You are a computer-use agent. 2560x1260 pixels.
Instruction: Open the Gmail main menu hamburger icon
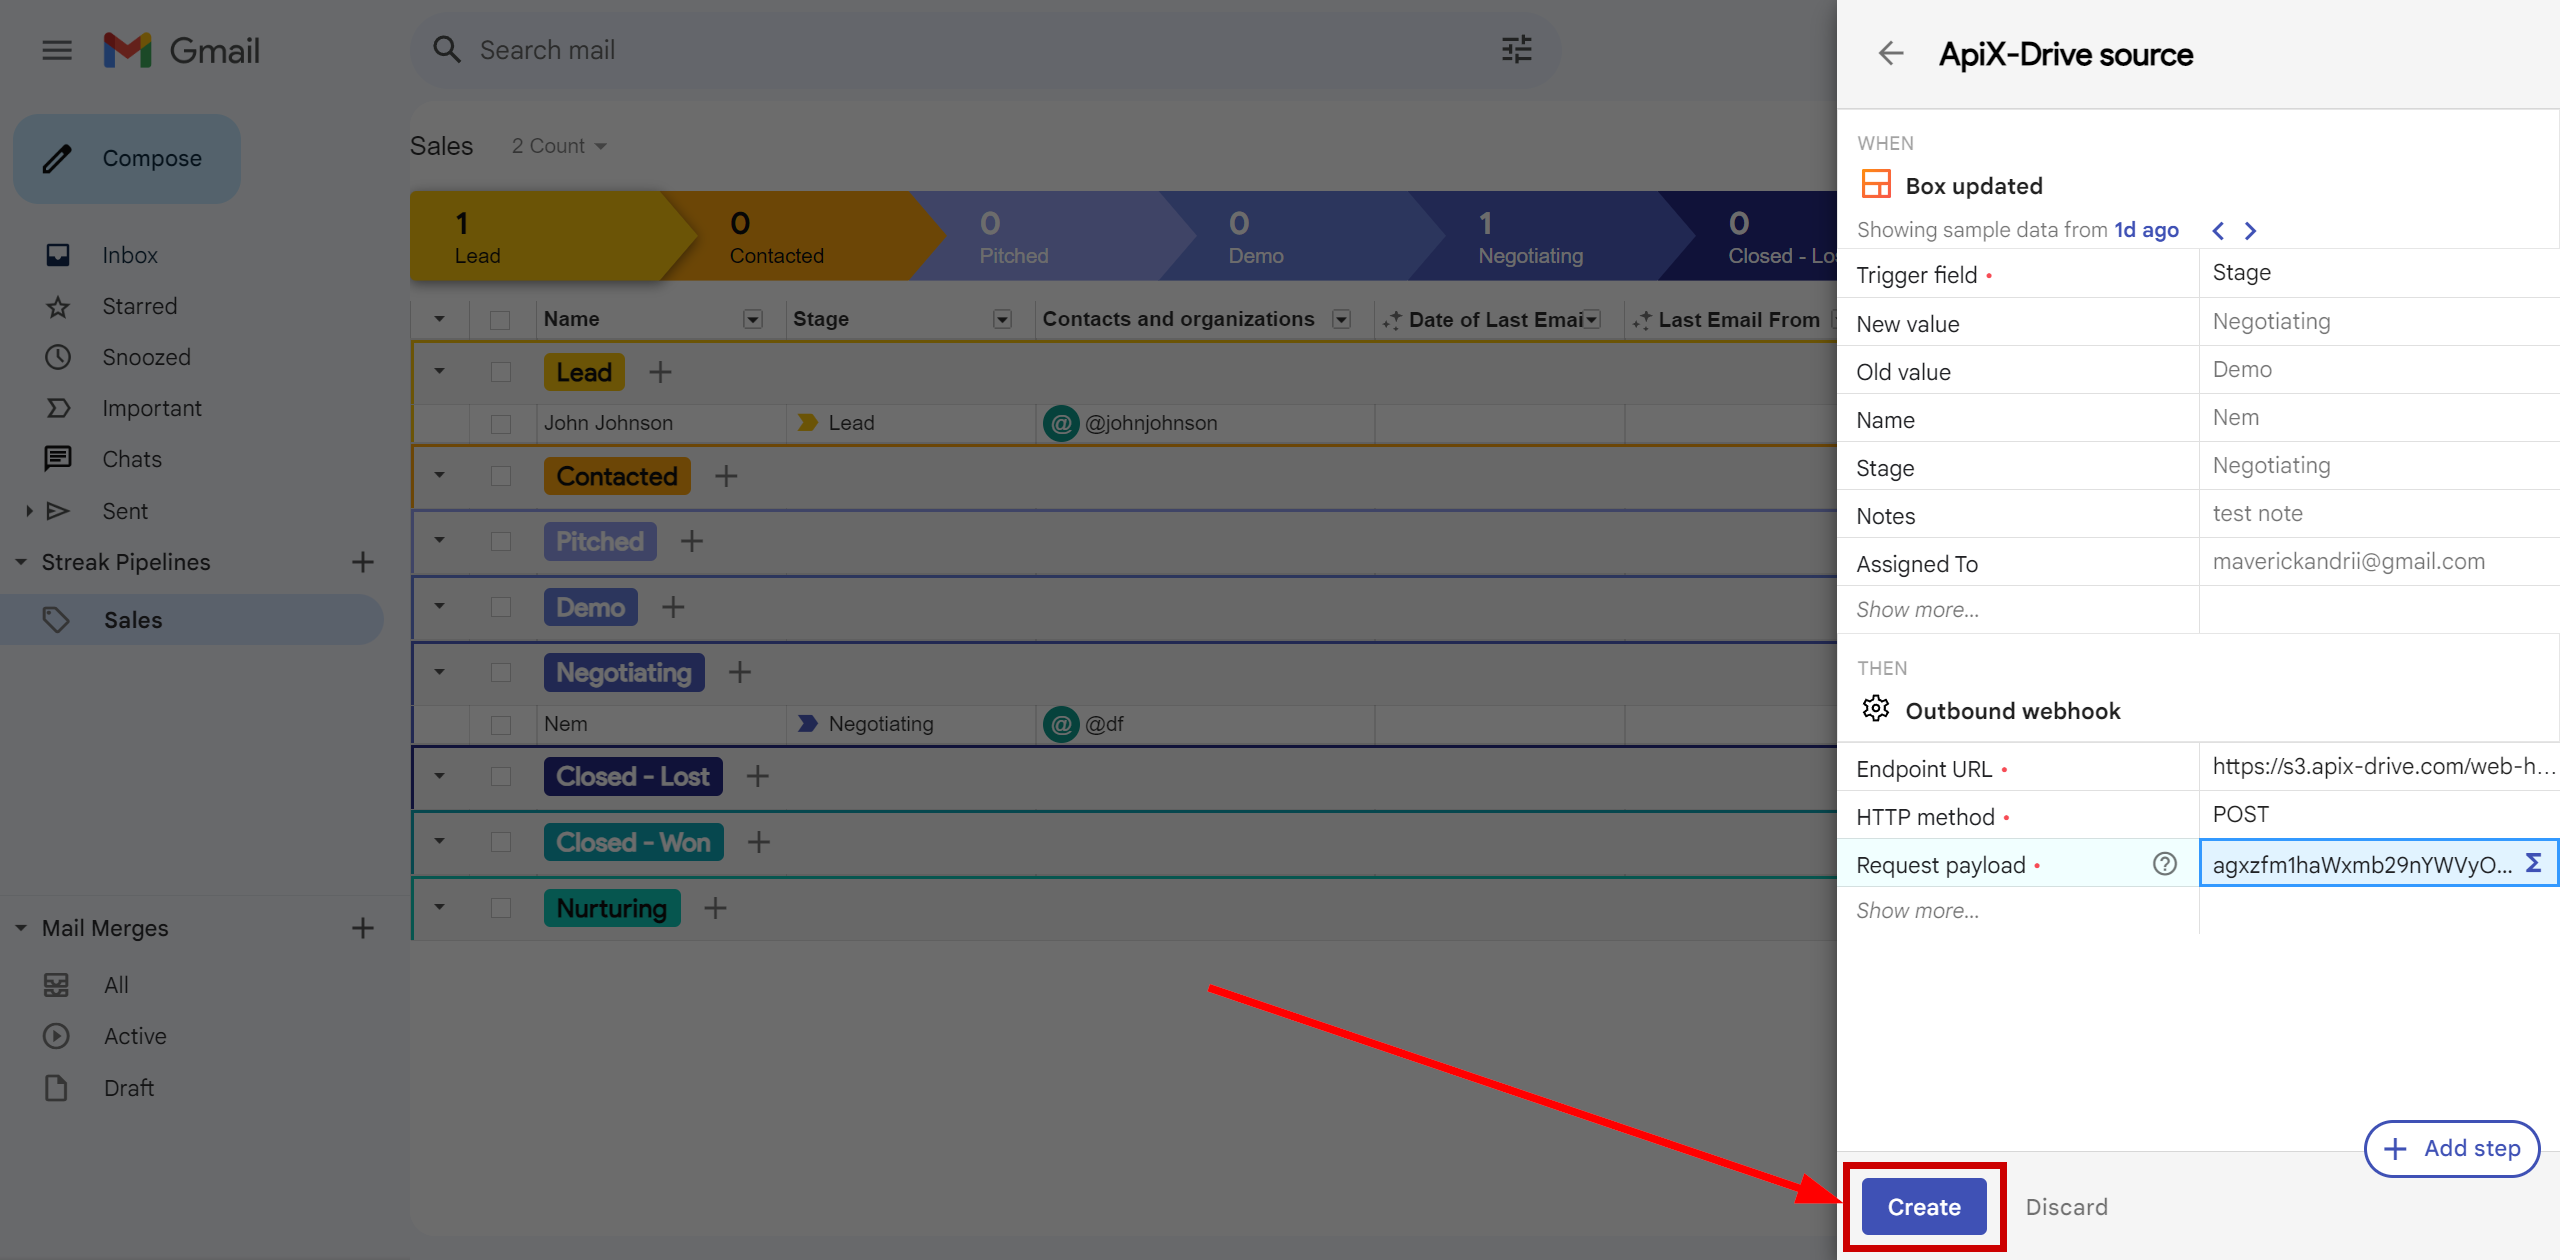coord(57,50)
